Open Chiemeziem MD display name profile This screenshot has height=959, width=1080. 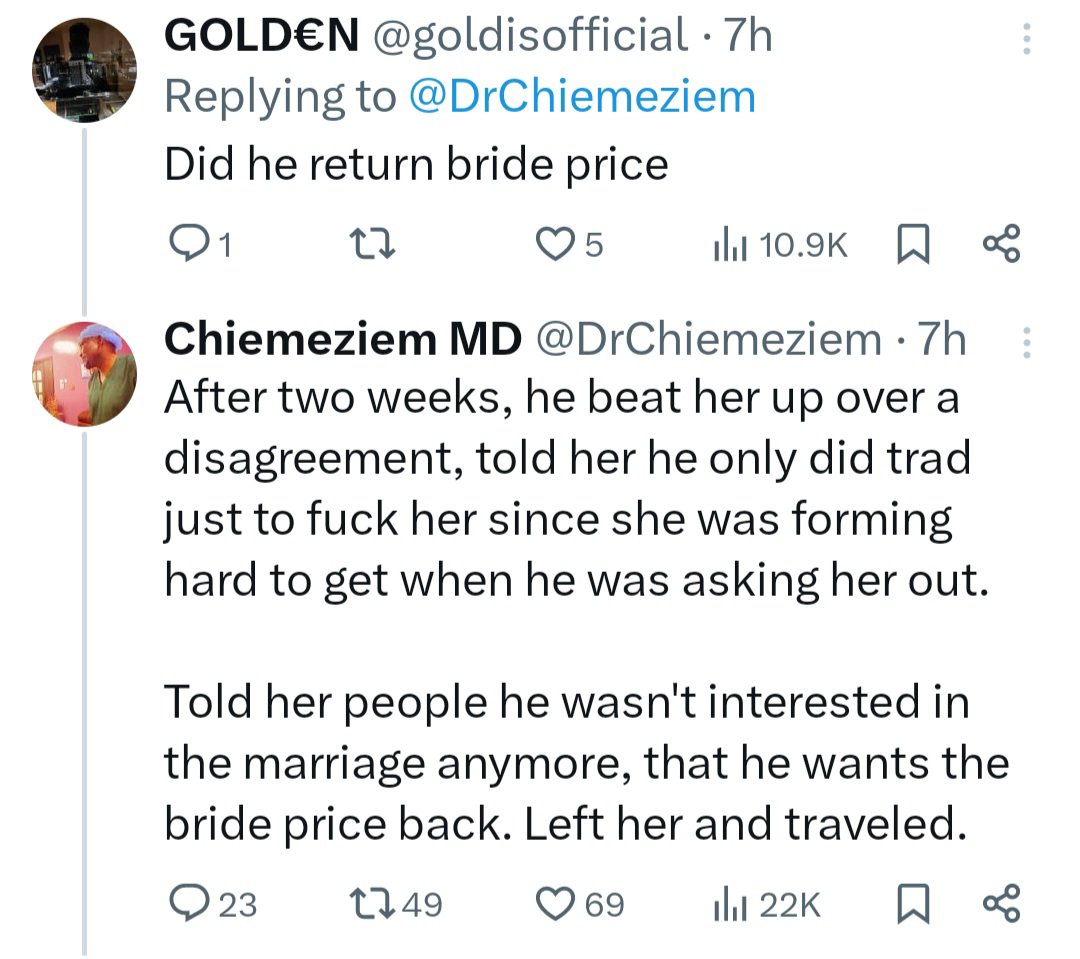click(343, 341)
